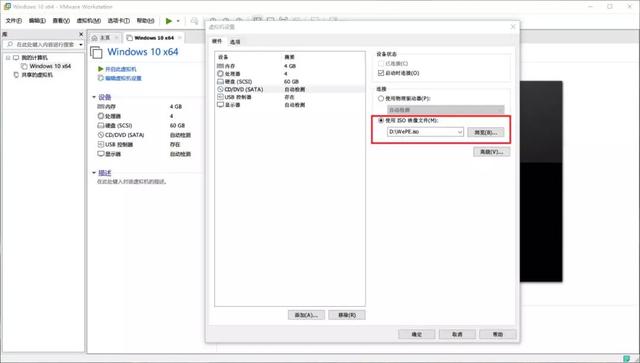Image resolution: width=640 pixels, height=363 pixels.
Task: Click the description text area on VM page
Action: pos(132,181)
